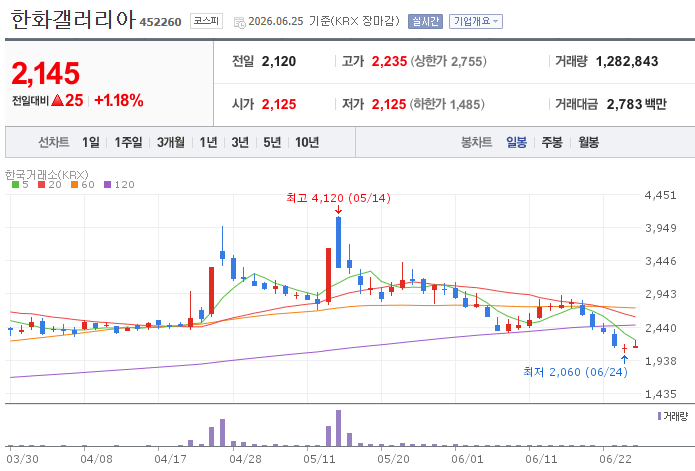This screenshot has width=695, height=471.
Task: Click the red up-triangle change indicator
Action: (x=57, y=100)
